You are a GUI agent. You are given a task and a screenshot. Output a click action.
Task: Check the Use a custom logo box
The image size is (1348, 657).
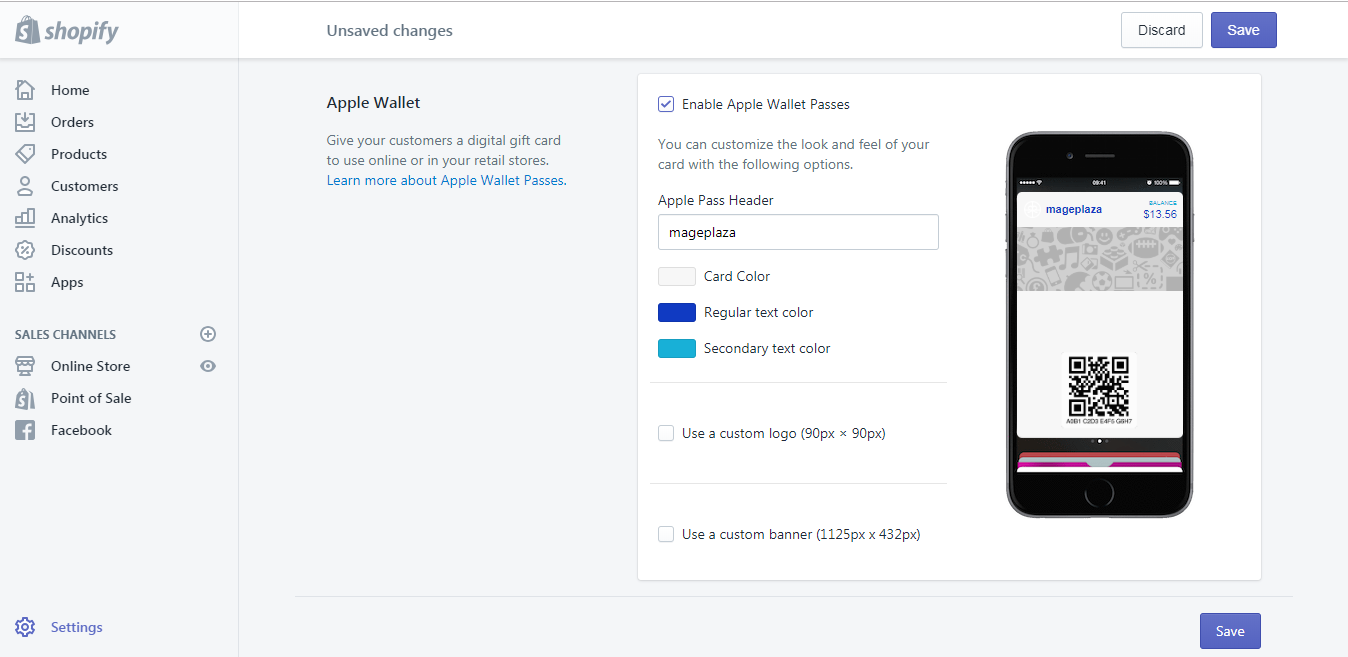pos(666,433)
